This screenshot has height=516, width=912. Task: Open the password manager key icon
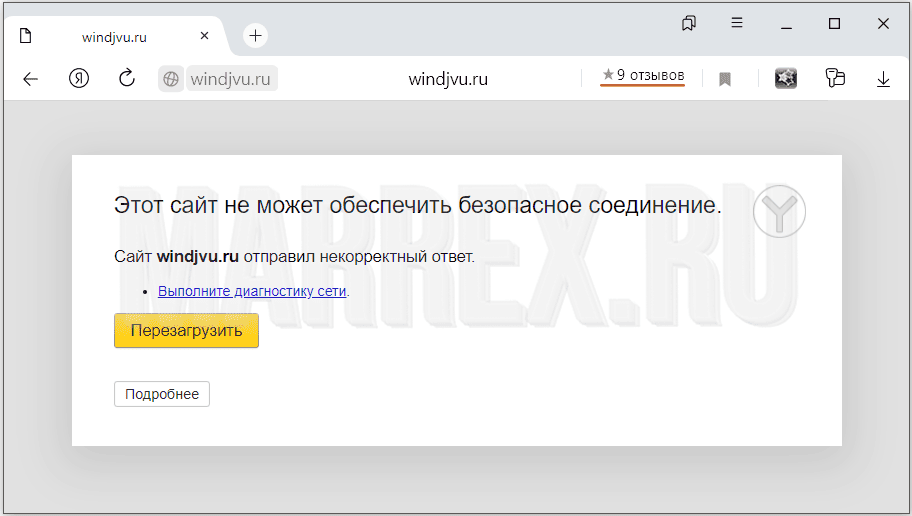click(835, 78)
